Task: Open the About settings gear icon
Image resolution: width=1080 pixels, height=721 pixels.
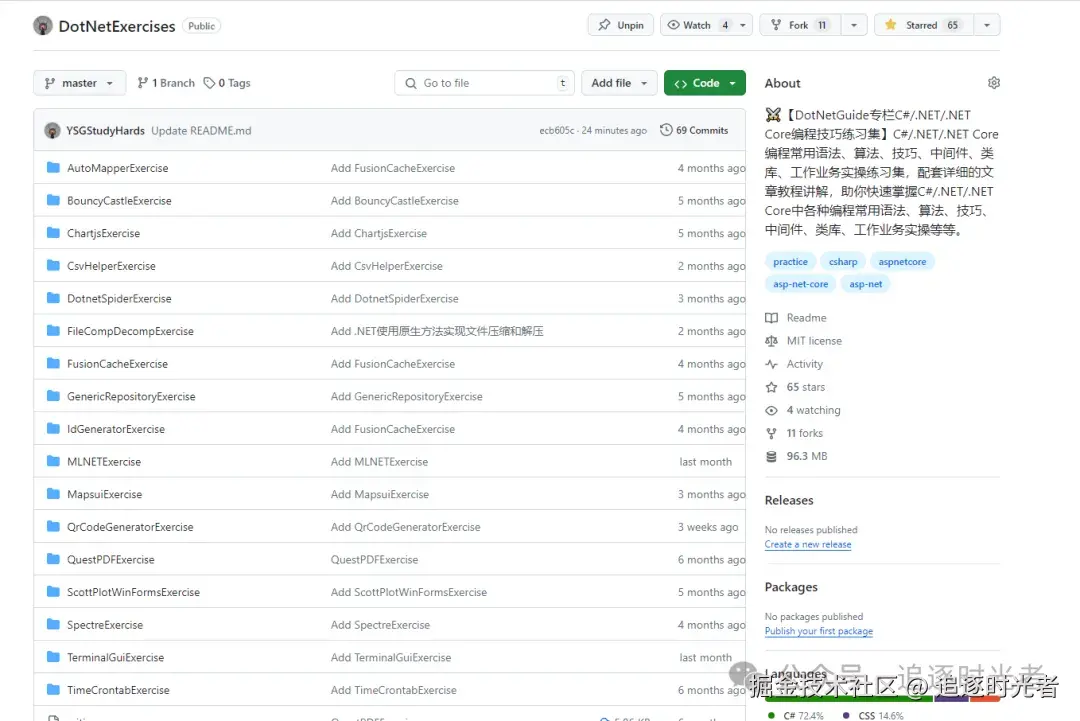Action: 993,83
